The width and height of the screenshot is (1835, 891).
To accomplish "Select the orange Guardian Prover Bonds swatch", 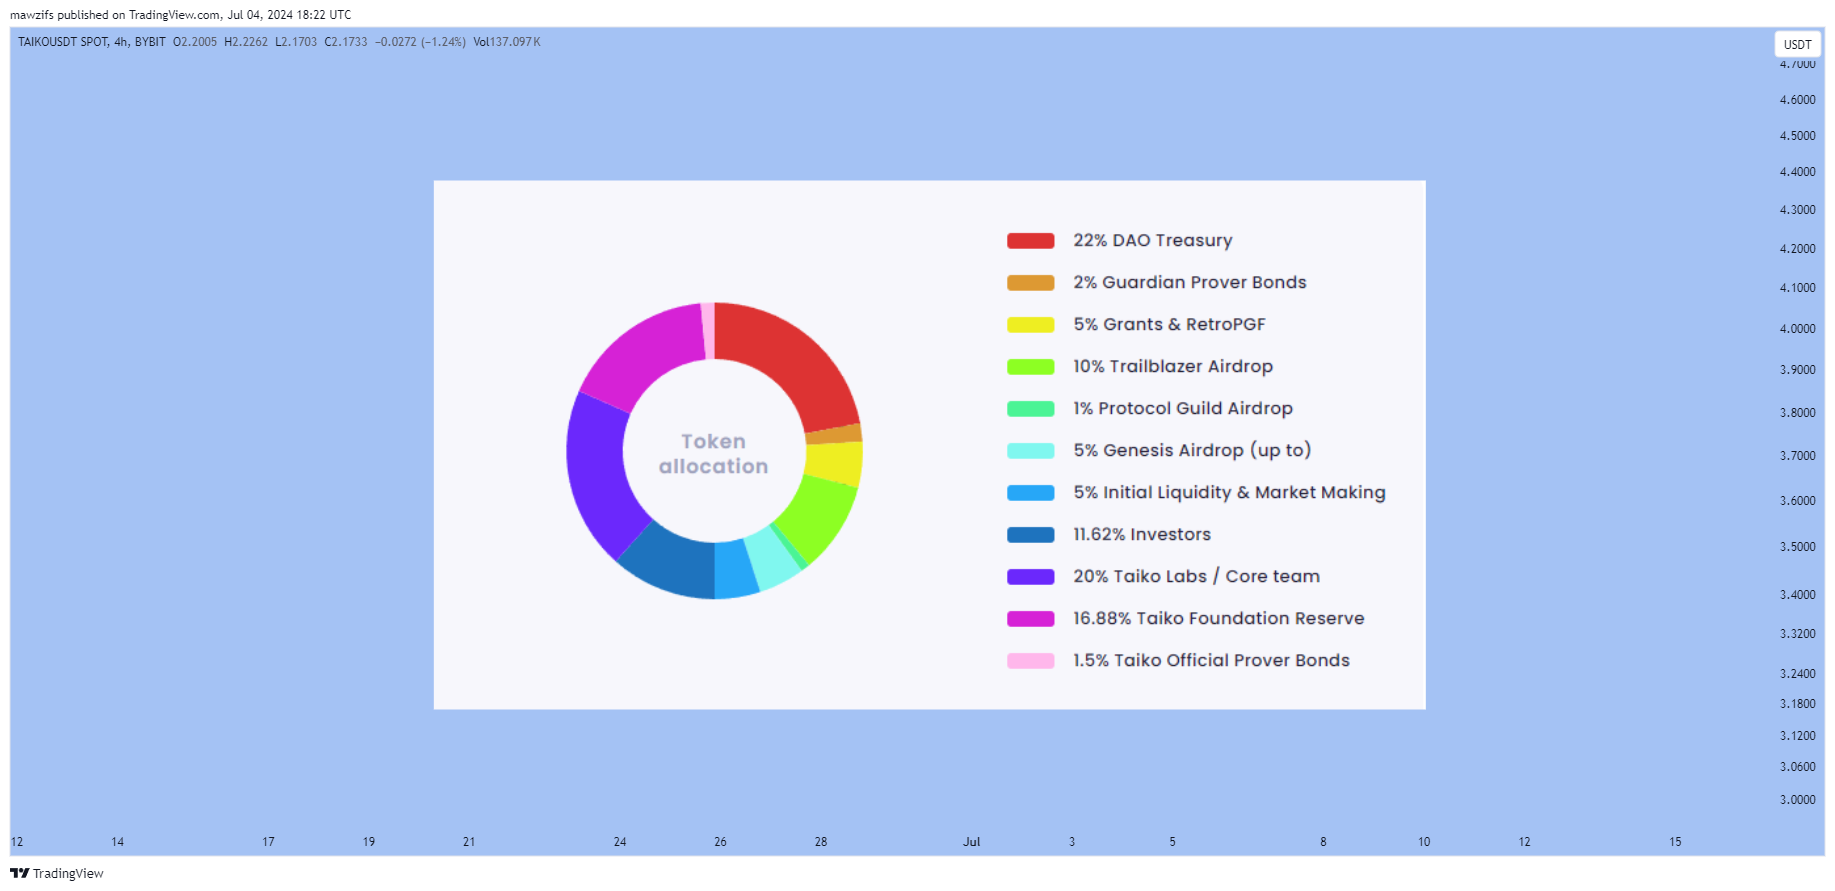I will [1030, 283].
